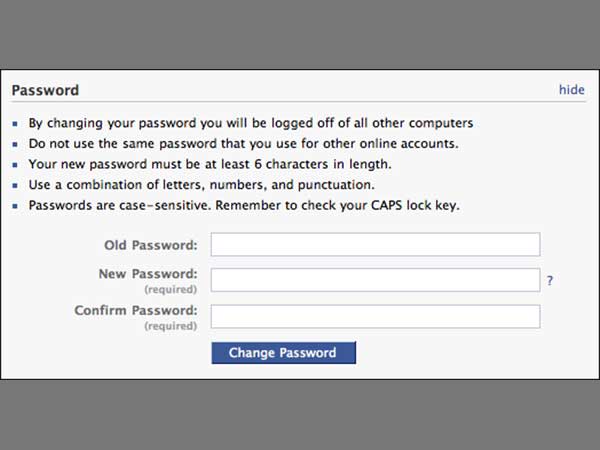Screen dimensions: 600x450
Task: Click the 'Do not use the same password' tip
Action: (x=230, y=143)
